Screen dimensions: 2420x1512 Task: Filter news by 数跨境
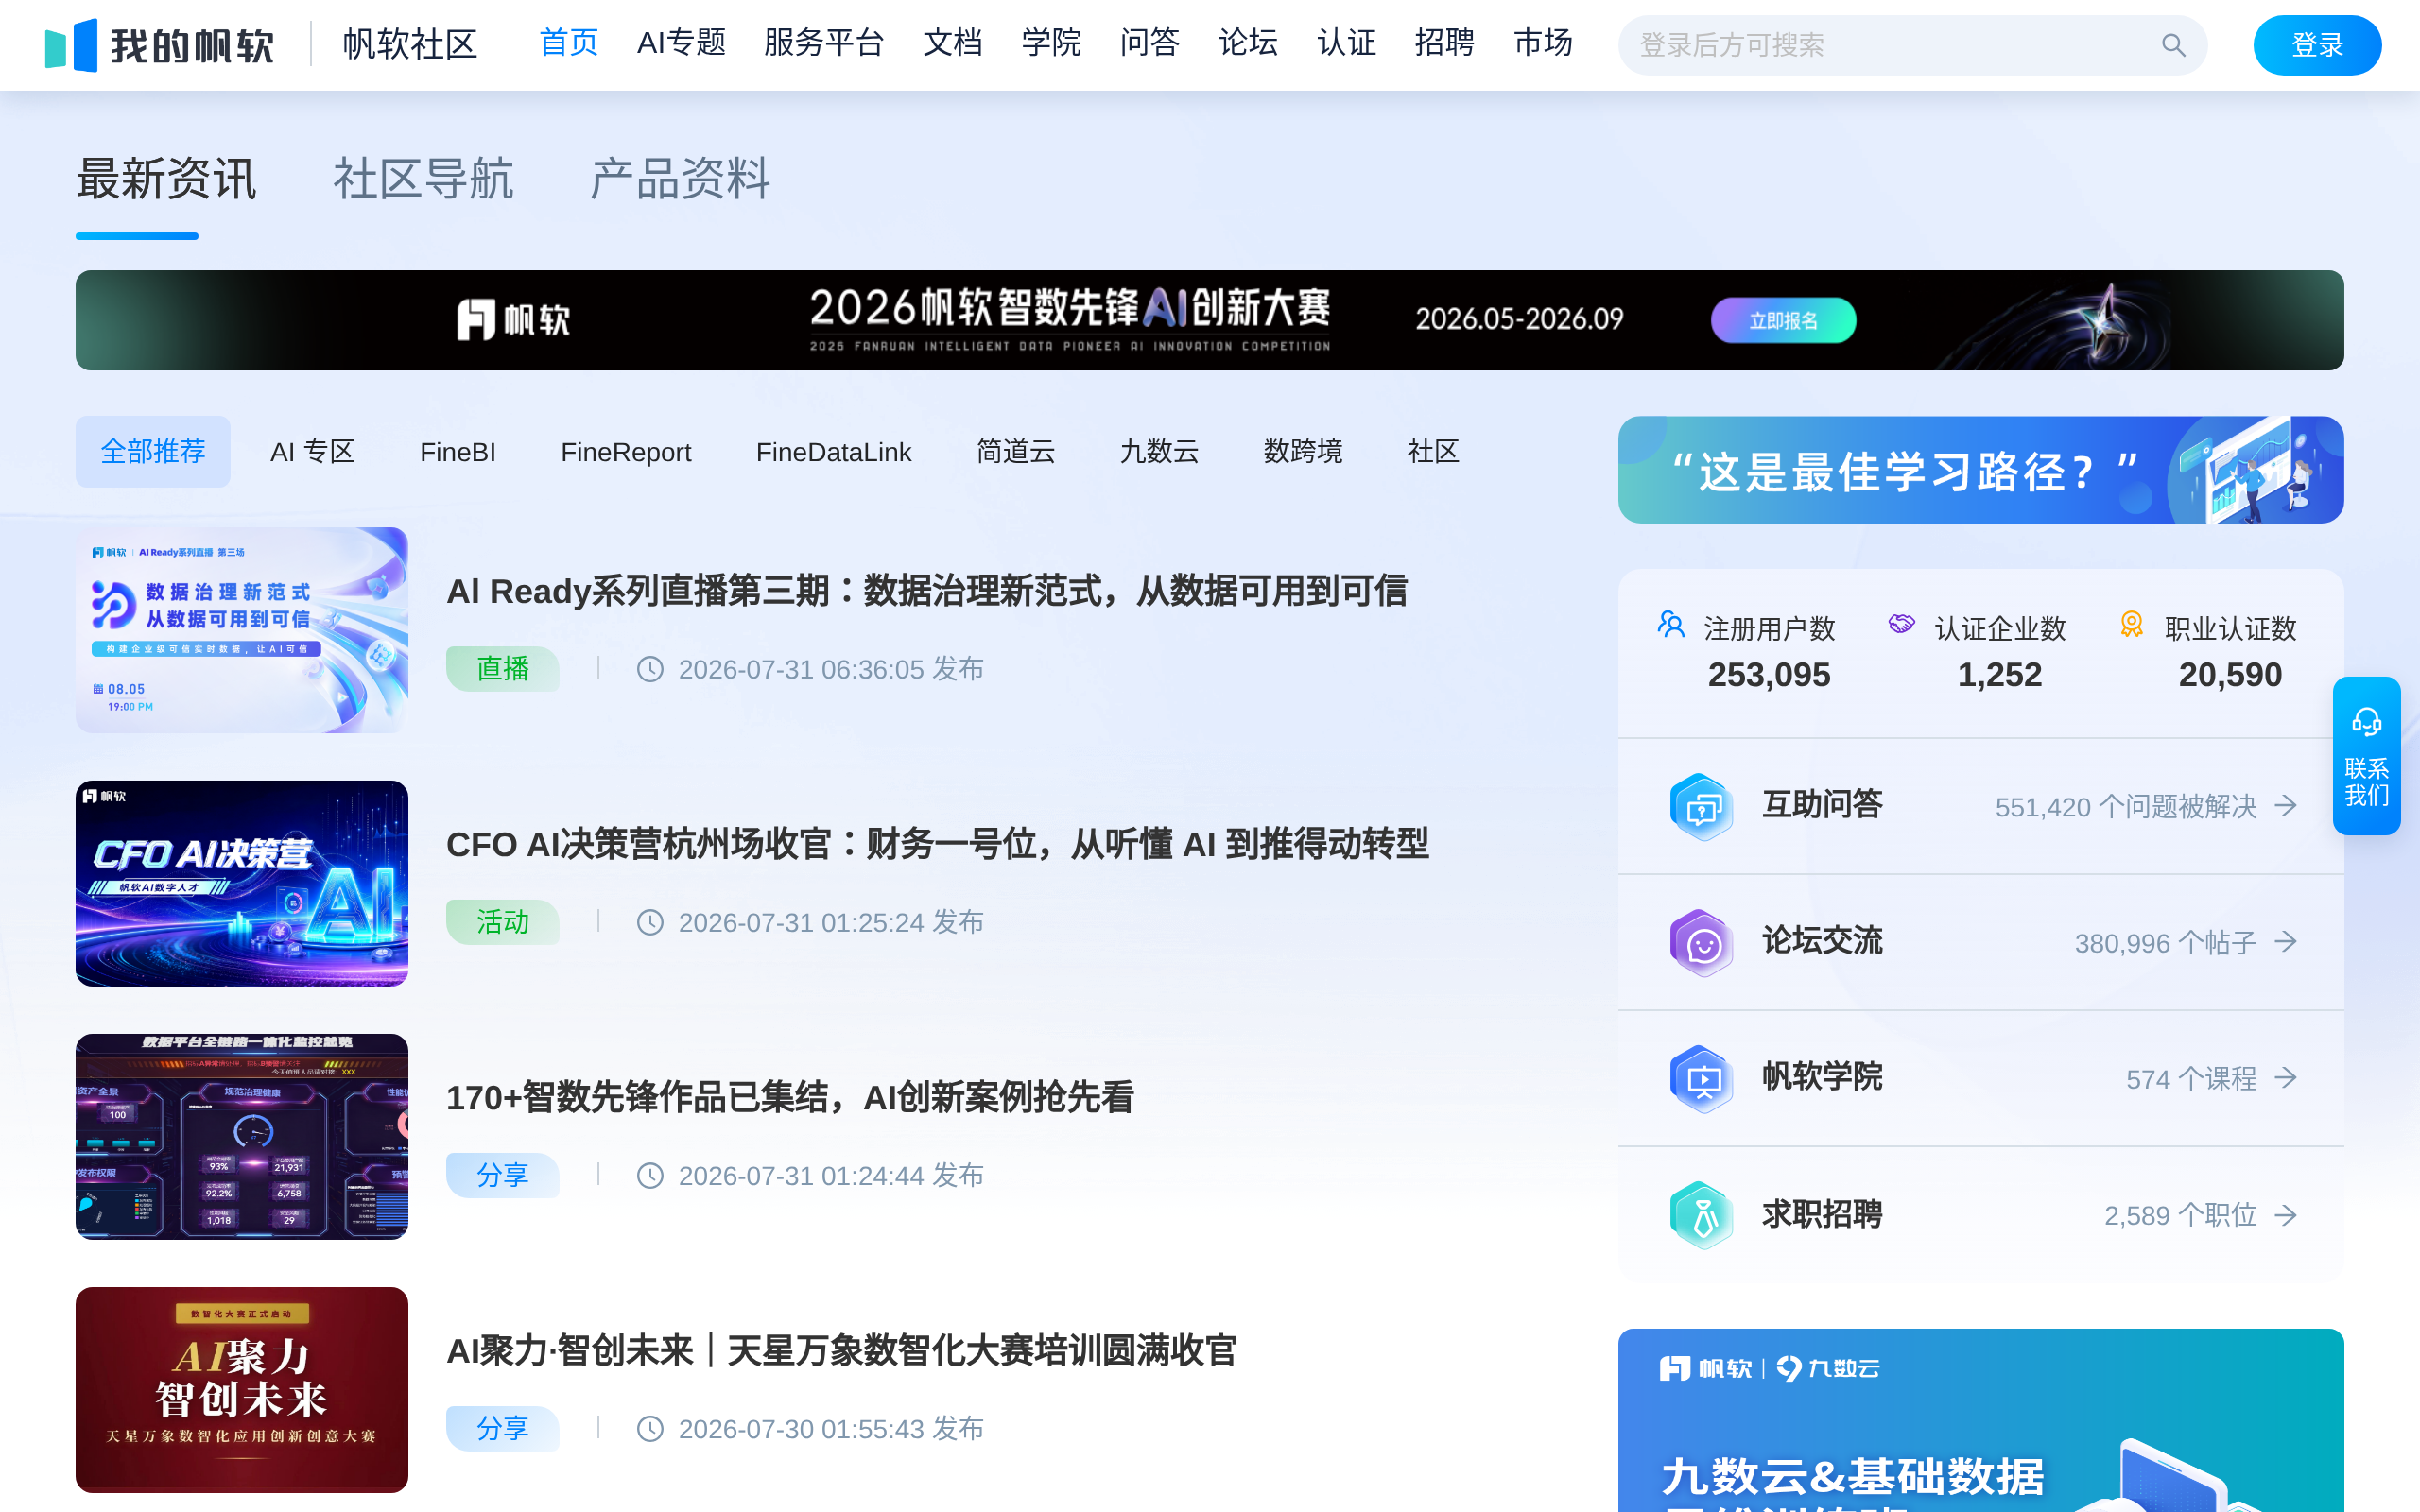point(1303,452)
